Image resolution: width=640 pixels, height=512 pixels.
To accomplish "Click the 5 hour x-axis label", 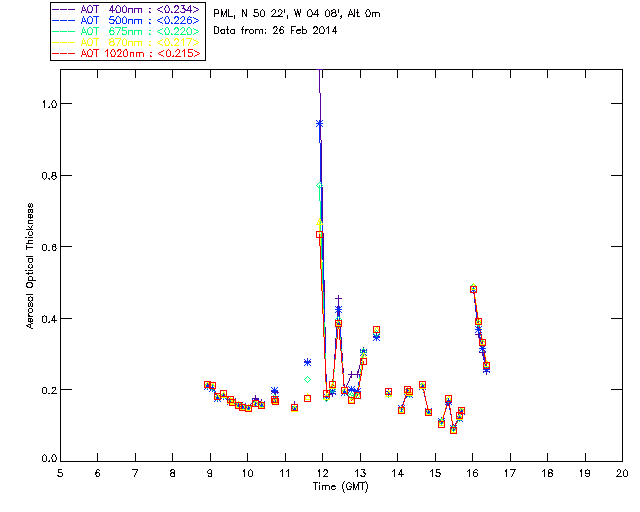I will 60,473.
